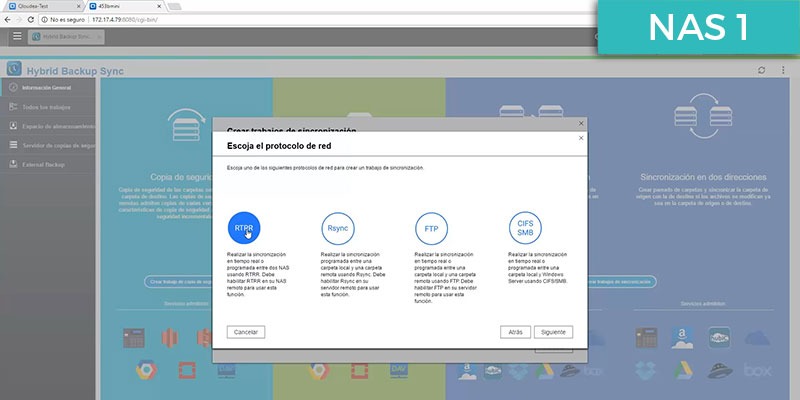Select the CIFS SMB protocol circle
800x400 pixels.
(x=525, y=228)
